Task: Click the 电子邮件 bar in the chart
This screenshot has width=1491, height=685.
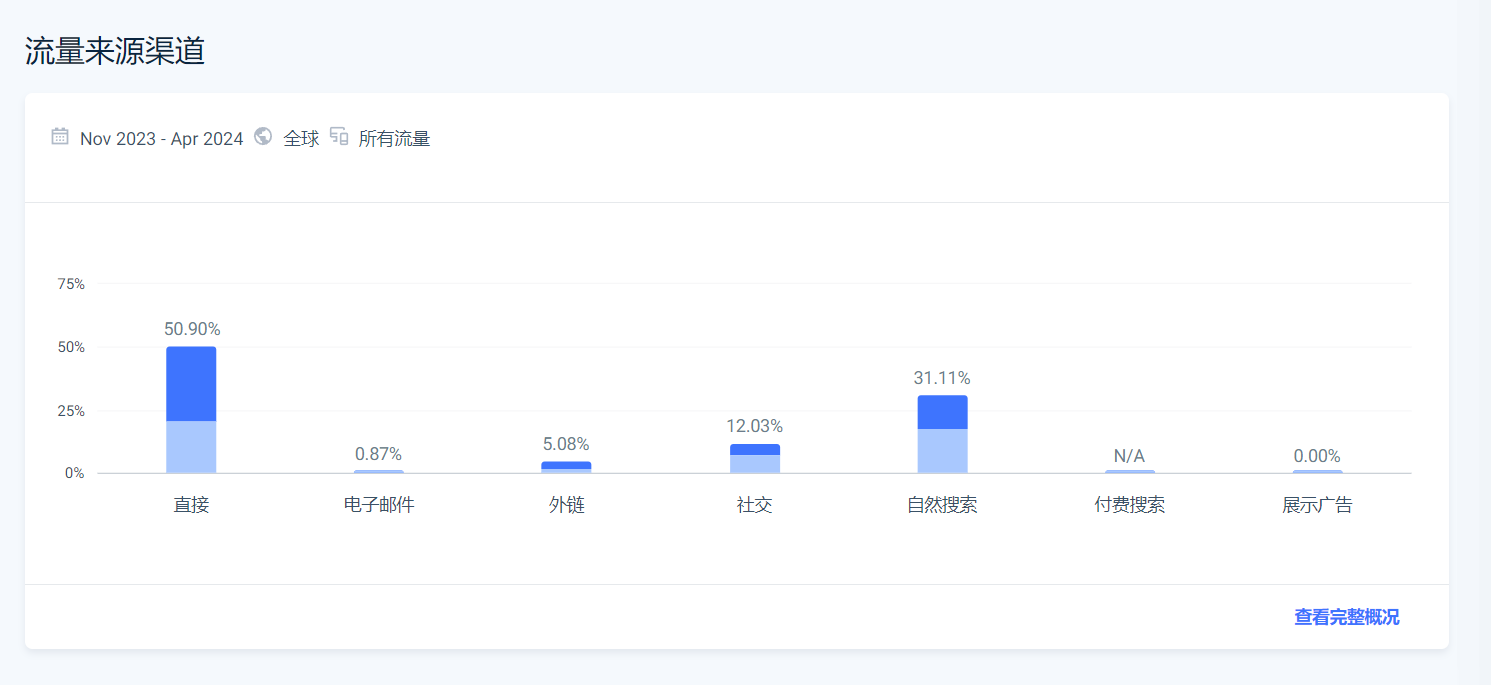Action: 379,471
